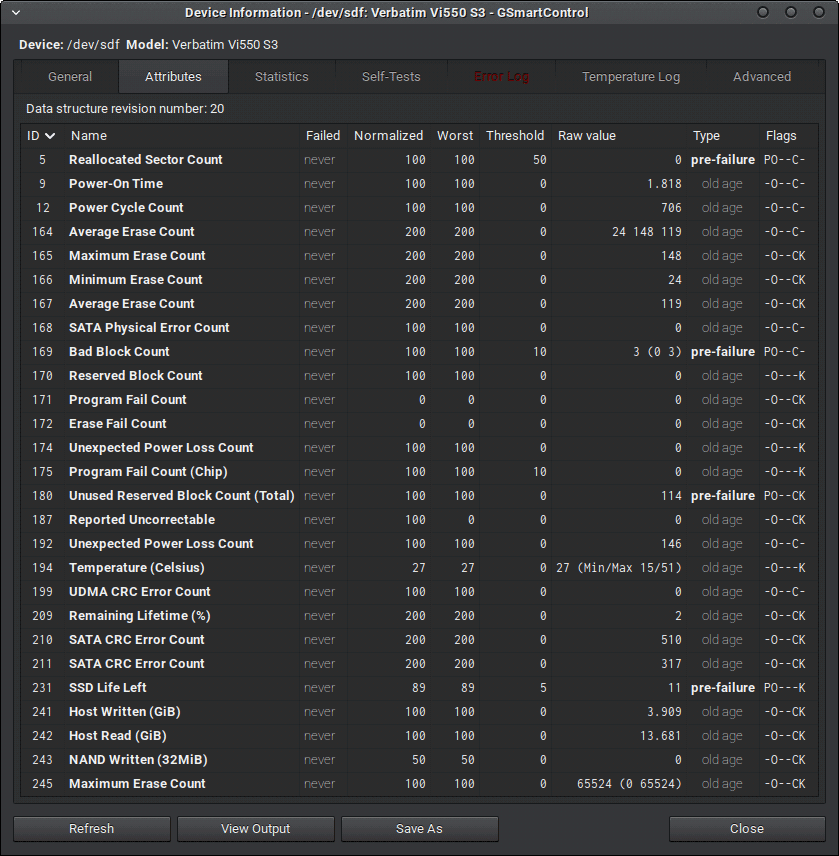This screenshot has width=839, height=856.
Task: Select the Power-On Time attribute
Action: (419, 184)
